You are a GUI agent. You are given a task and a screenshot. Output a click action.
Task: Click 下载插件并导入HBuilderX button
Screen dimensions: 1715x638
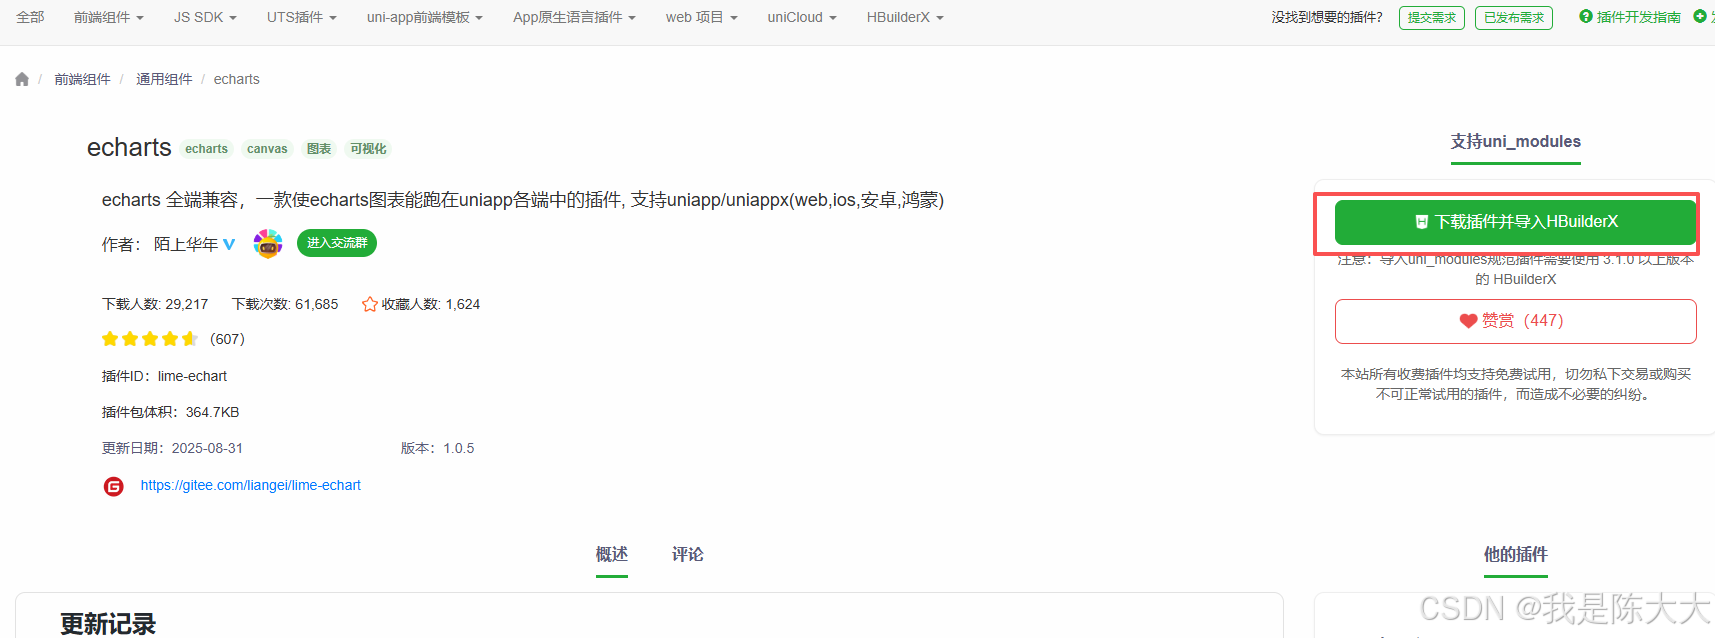pyautogui.click(x=1516, y=222)
